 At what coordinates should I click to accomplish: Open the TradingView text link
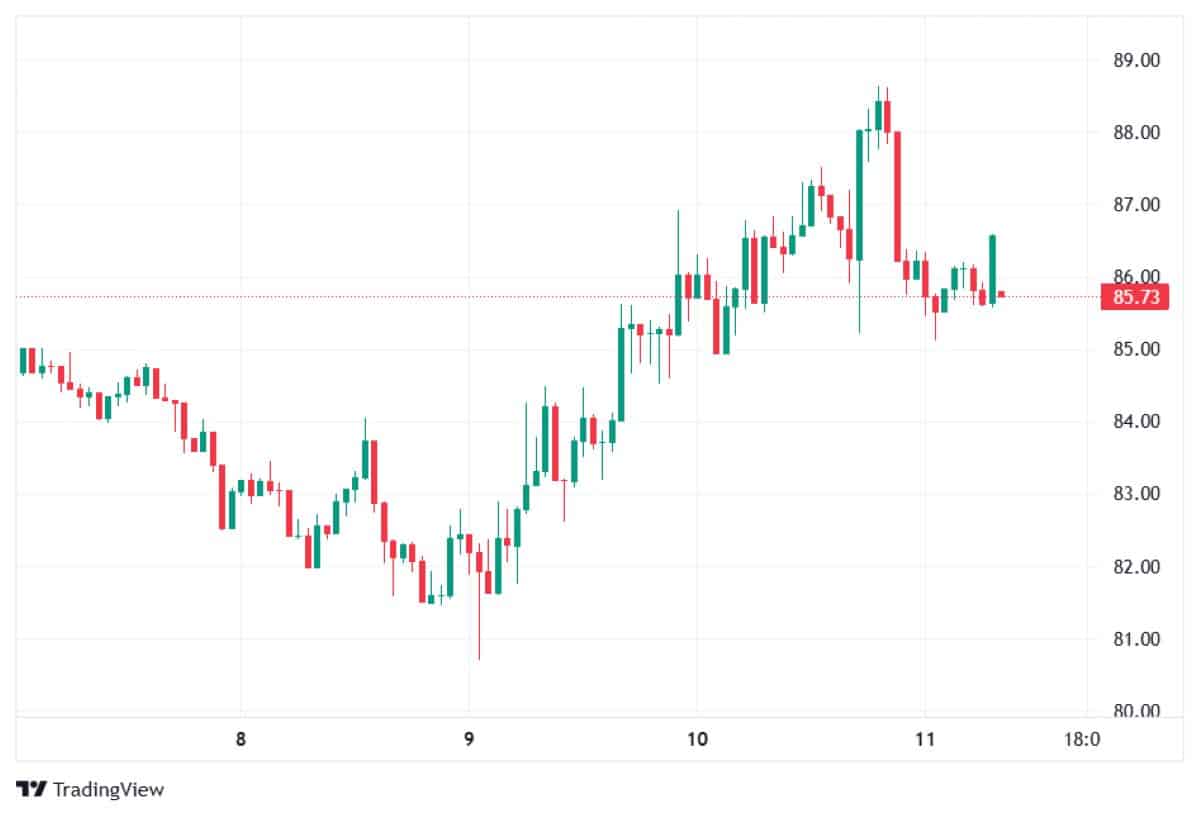coord(108,789)
